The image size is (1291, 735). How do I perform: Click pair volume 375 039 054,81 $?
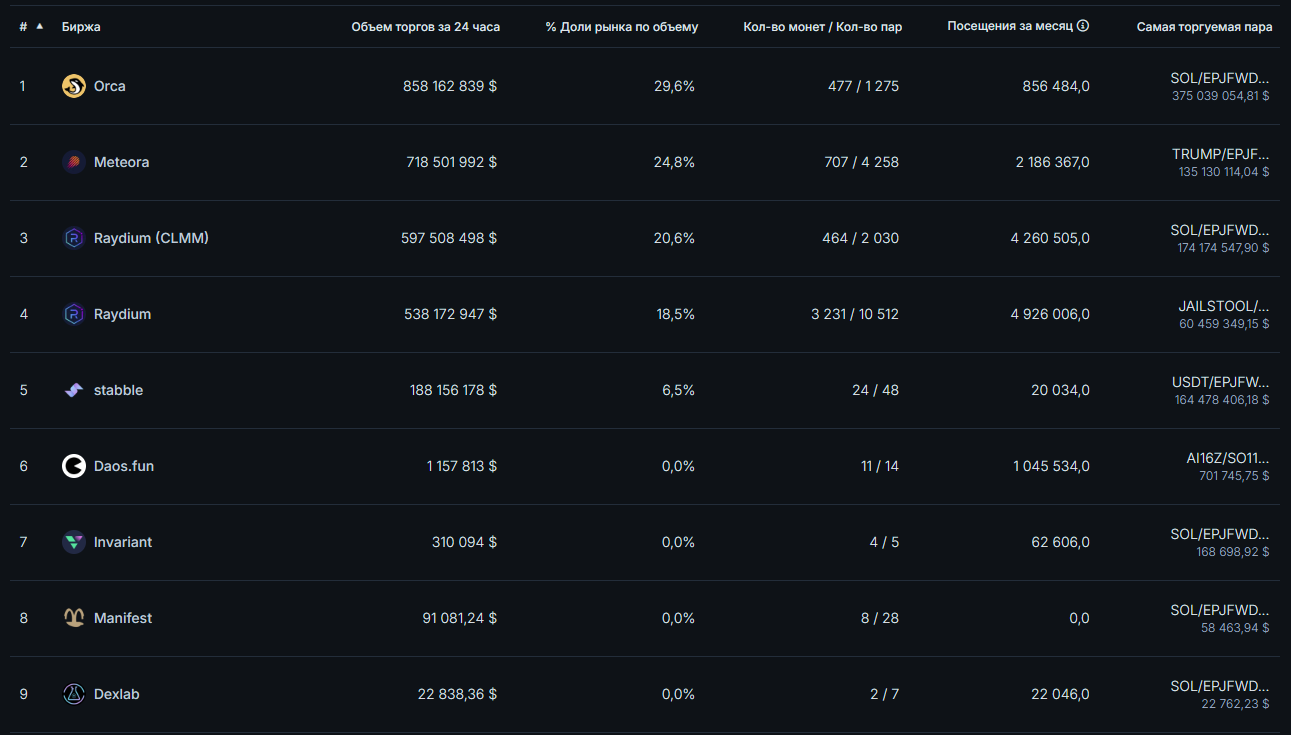click(1220, 96)
